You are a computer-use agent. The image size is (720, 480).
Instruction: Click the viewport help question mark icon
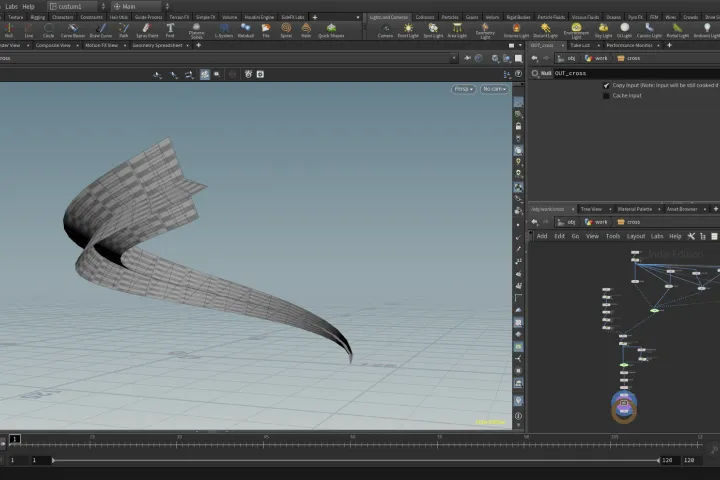point(518,74)
